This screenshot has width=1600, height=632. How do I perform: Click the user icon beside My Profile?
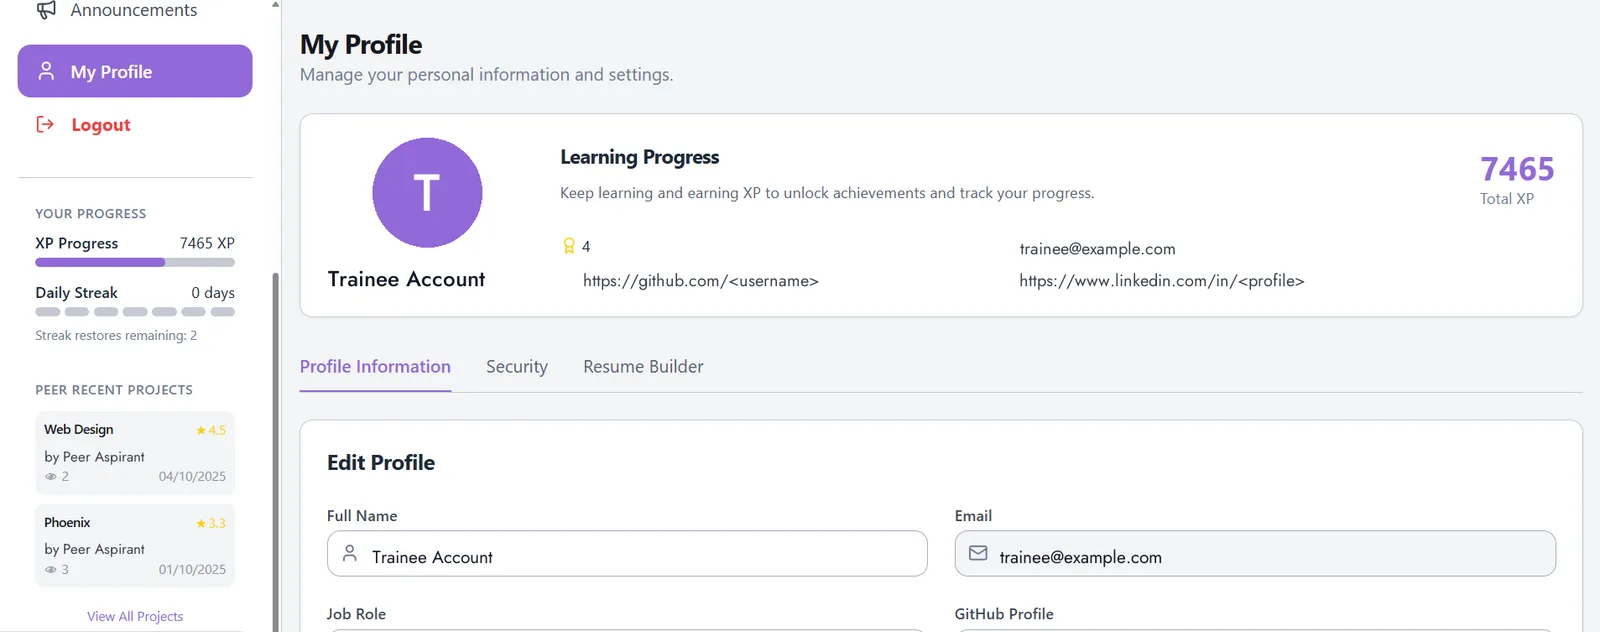[46, 71]
